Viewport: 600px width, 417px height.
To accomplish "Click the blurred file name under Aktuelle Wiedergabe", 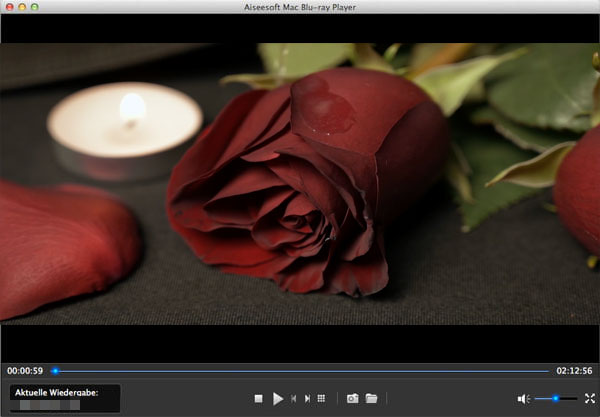I will [x=47, y=406].
